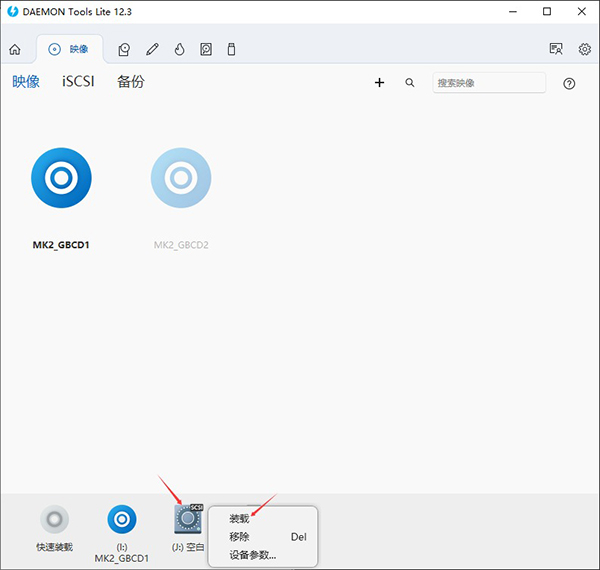Open the disc burn flame icon

click(179, 48)
